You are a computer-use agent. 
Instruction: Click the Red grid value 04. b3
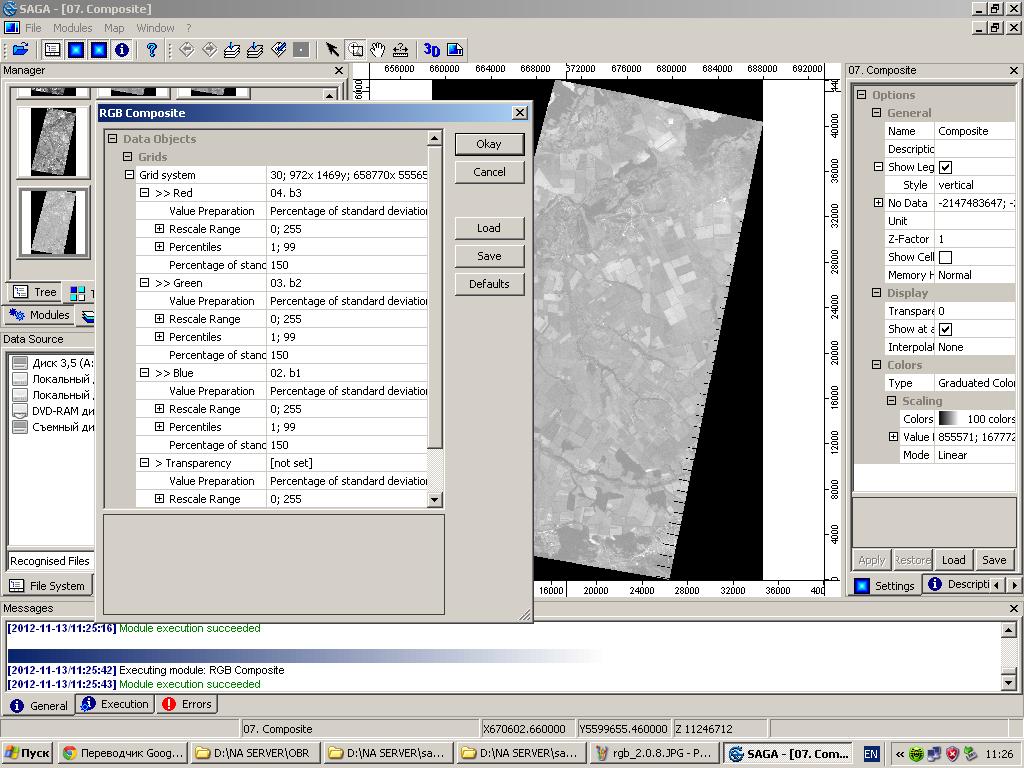[286, 193]
